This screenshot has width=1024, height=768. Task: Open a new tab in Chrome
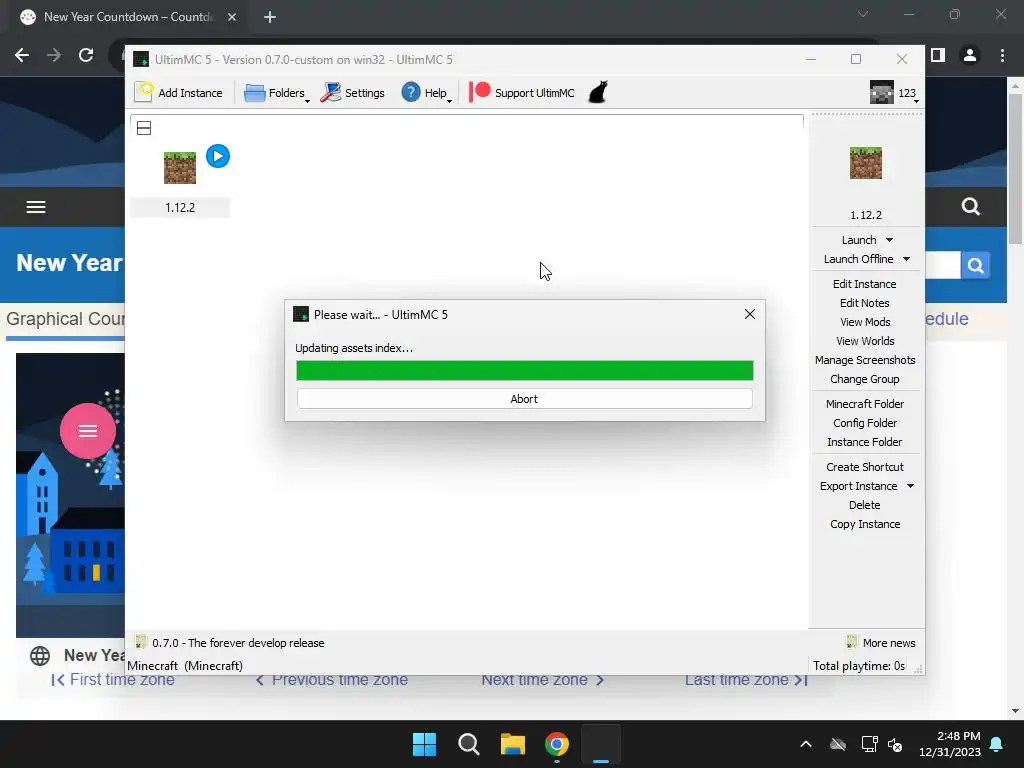tap(270, 17)
